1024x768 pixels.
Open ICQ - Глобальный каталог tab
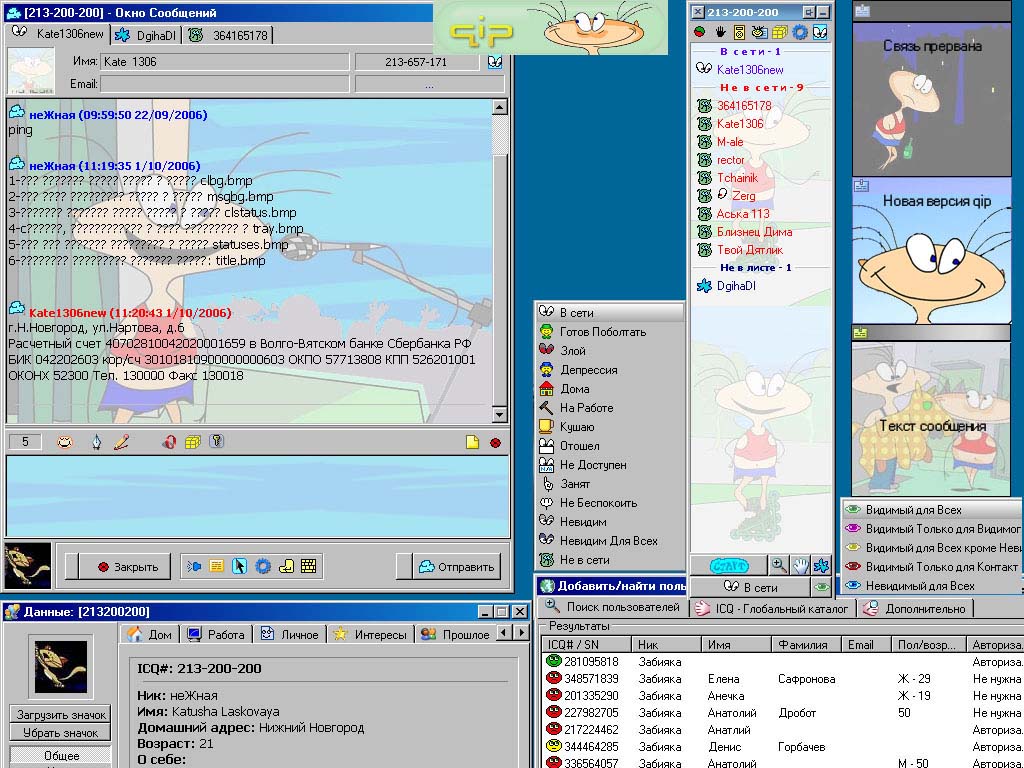[774, 609]
